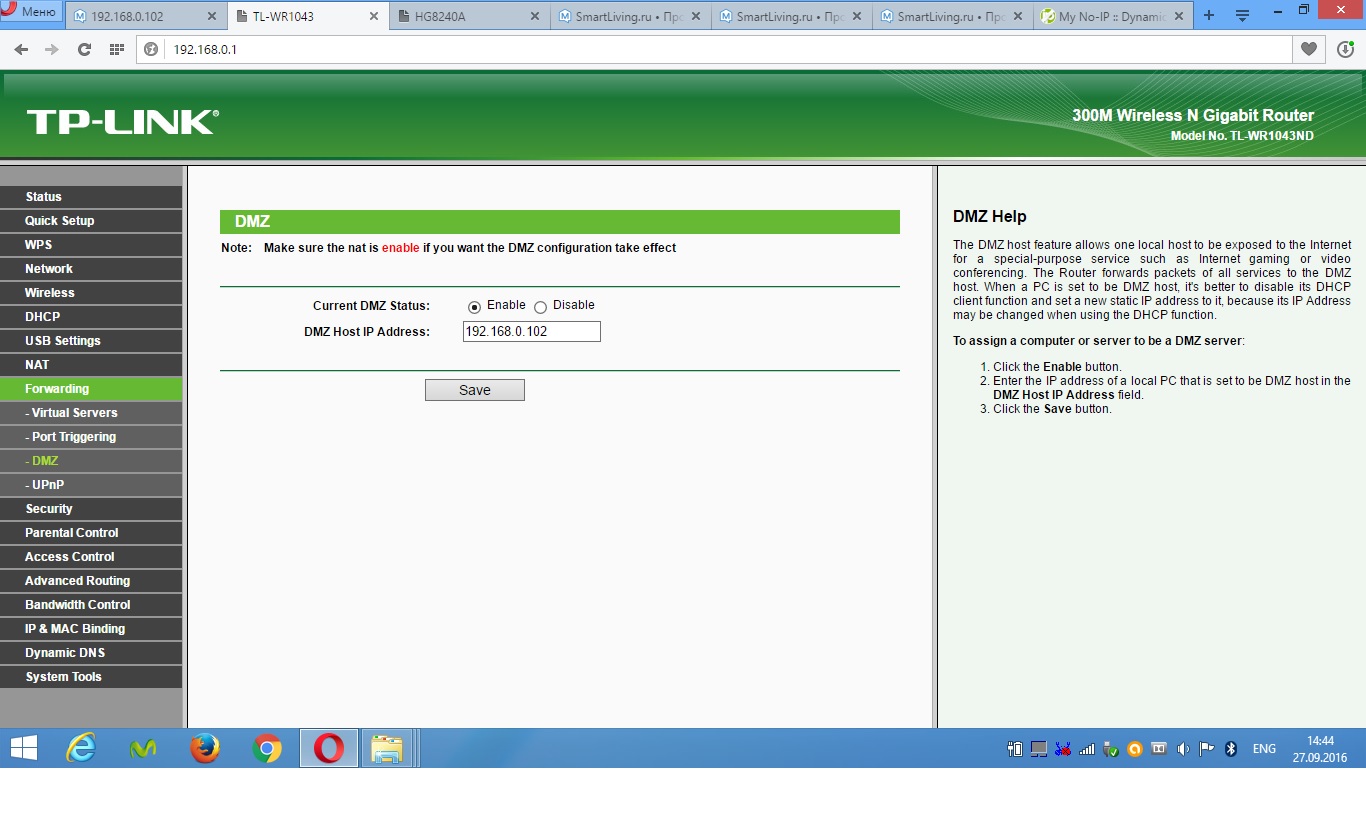Screen dimensions: 1366x816
Task: Select the TL-WR1043 tab
Action: 307,16
